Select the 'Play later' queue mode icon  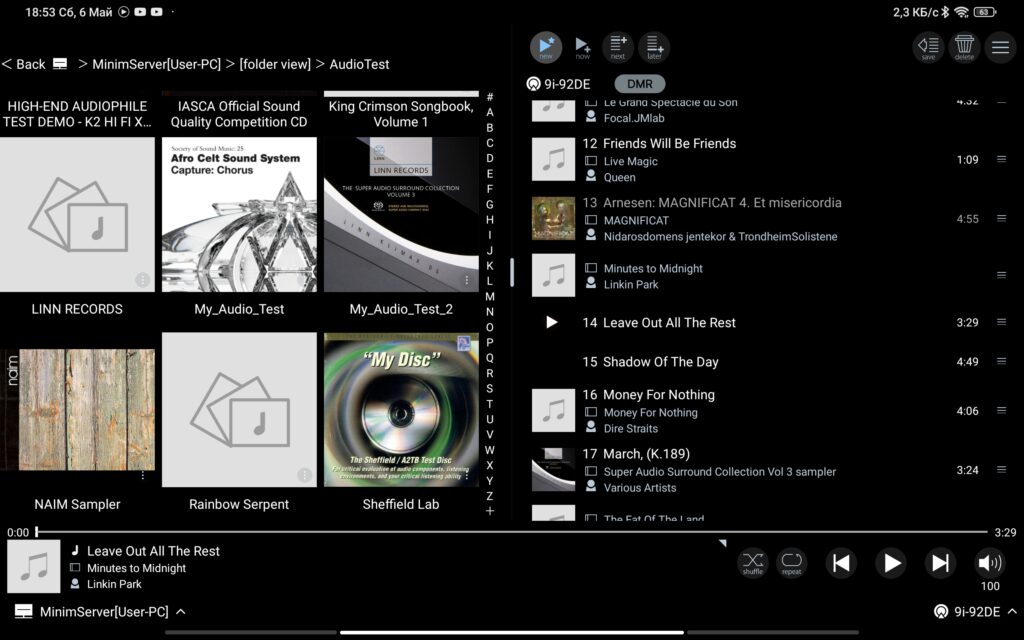(x=654, y=47)
